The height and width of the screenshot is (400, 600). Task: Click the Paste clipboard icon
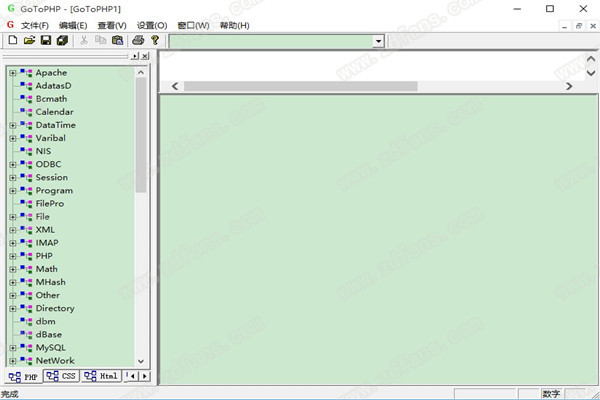(117, 40)
